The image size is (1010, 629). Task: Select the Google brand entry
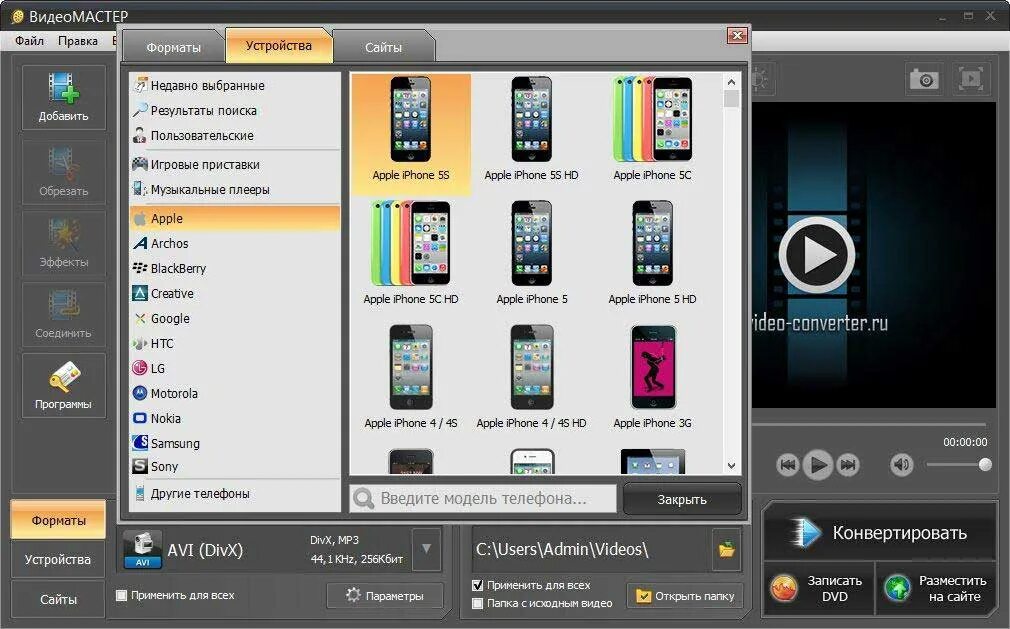(234, 319)
